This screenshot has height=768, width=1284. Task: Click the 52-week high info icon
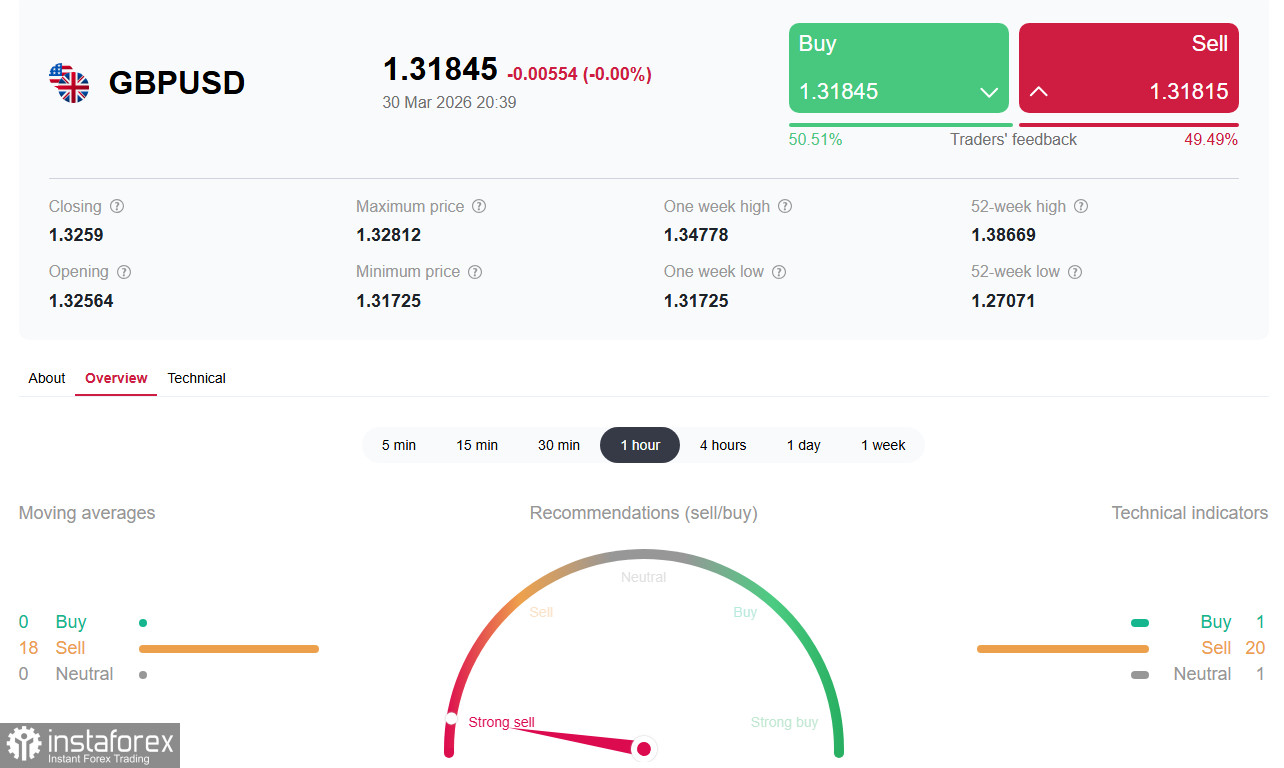[1081, 206]
